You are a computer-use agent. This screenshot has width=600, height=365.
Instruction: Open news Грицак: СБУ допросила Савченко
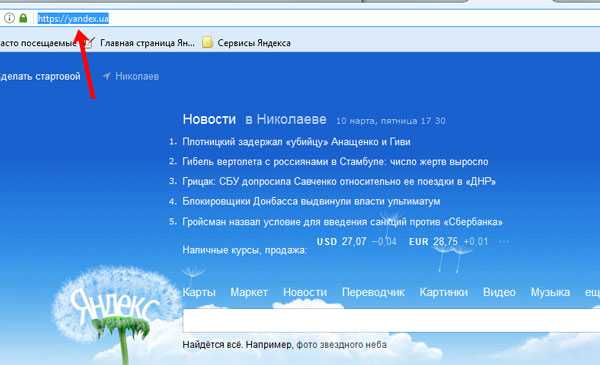(339, 181)
